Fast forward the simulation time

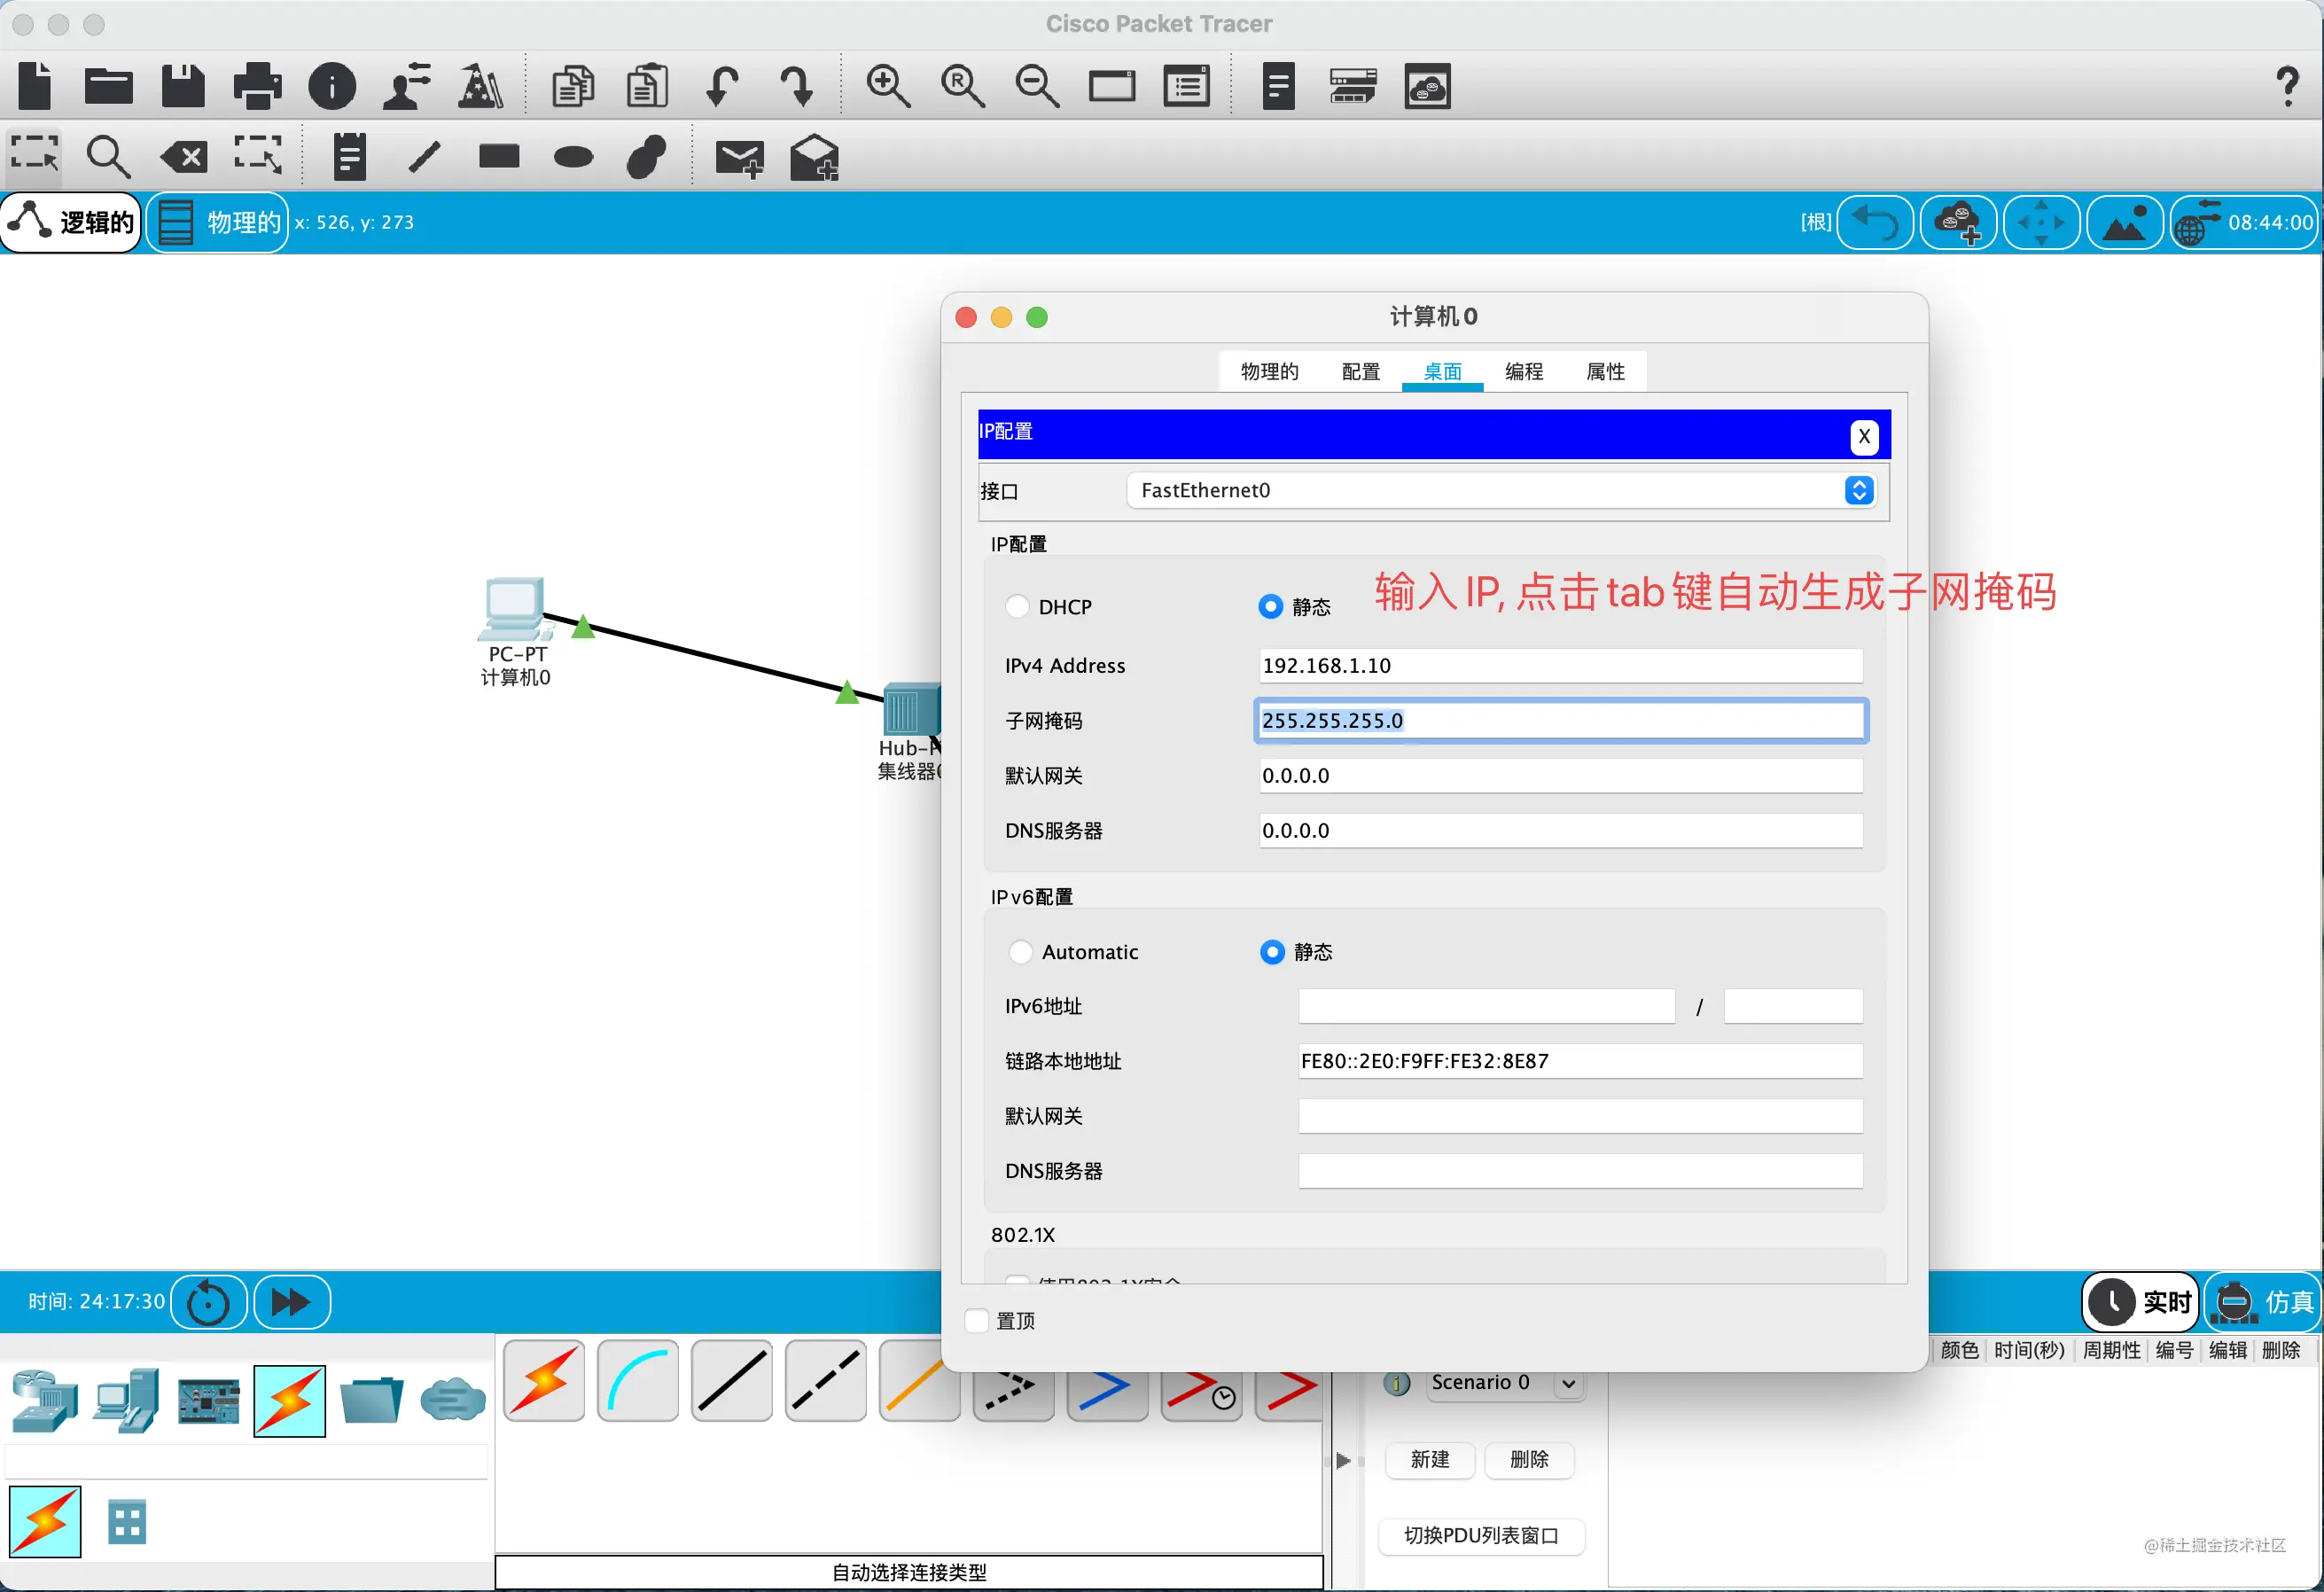tap(291, 1303)
